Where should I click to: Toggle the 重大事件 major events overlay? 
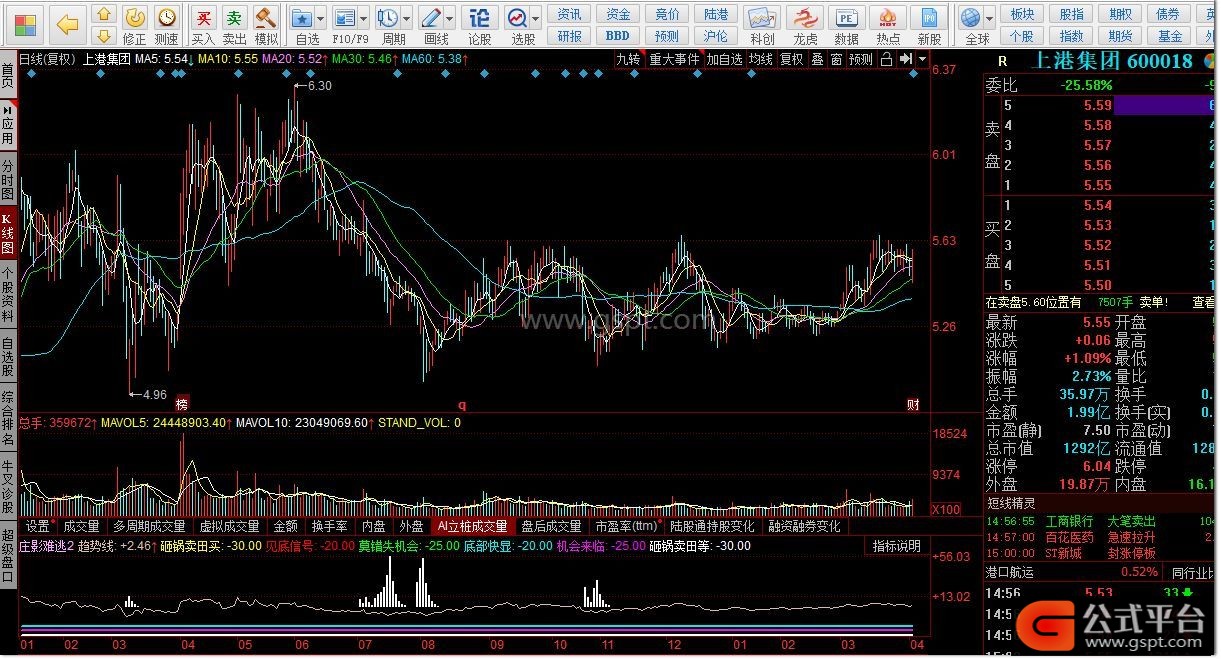click(674, 59)
